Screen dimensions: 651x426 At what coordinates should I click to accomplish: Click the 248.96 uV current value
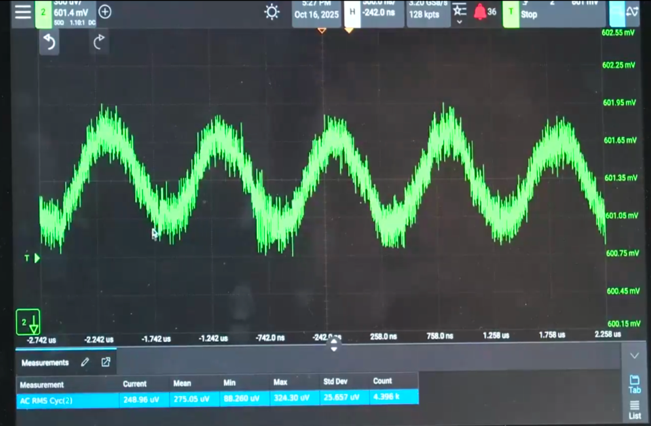click(141, 400)
